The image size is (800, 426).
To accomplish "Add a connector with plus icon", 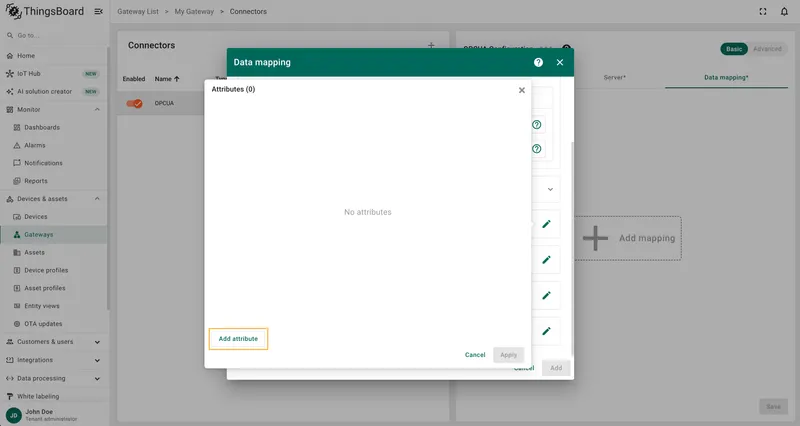I will tap(431, 45).
